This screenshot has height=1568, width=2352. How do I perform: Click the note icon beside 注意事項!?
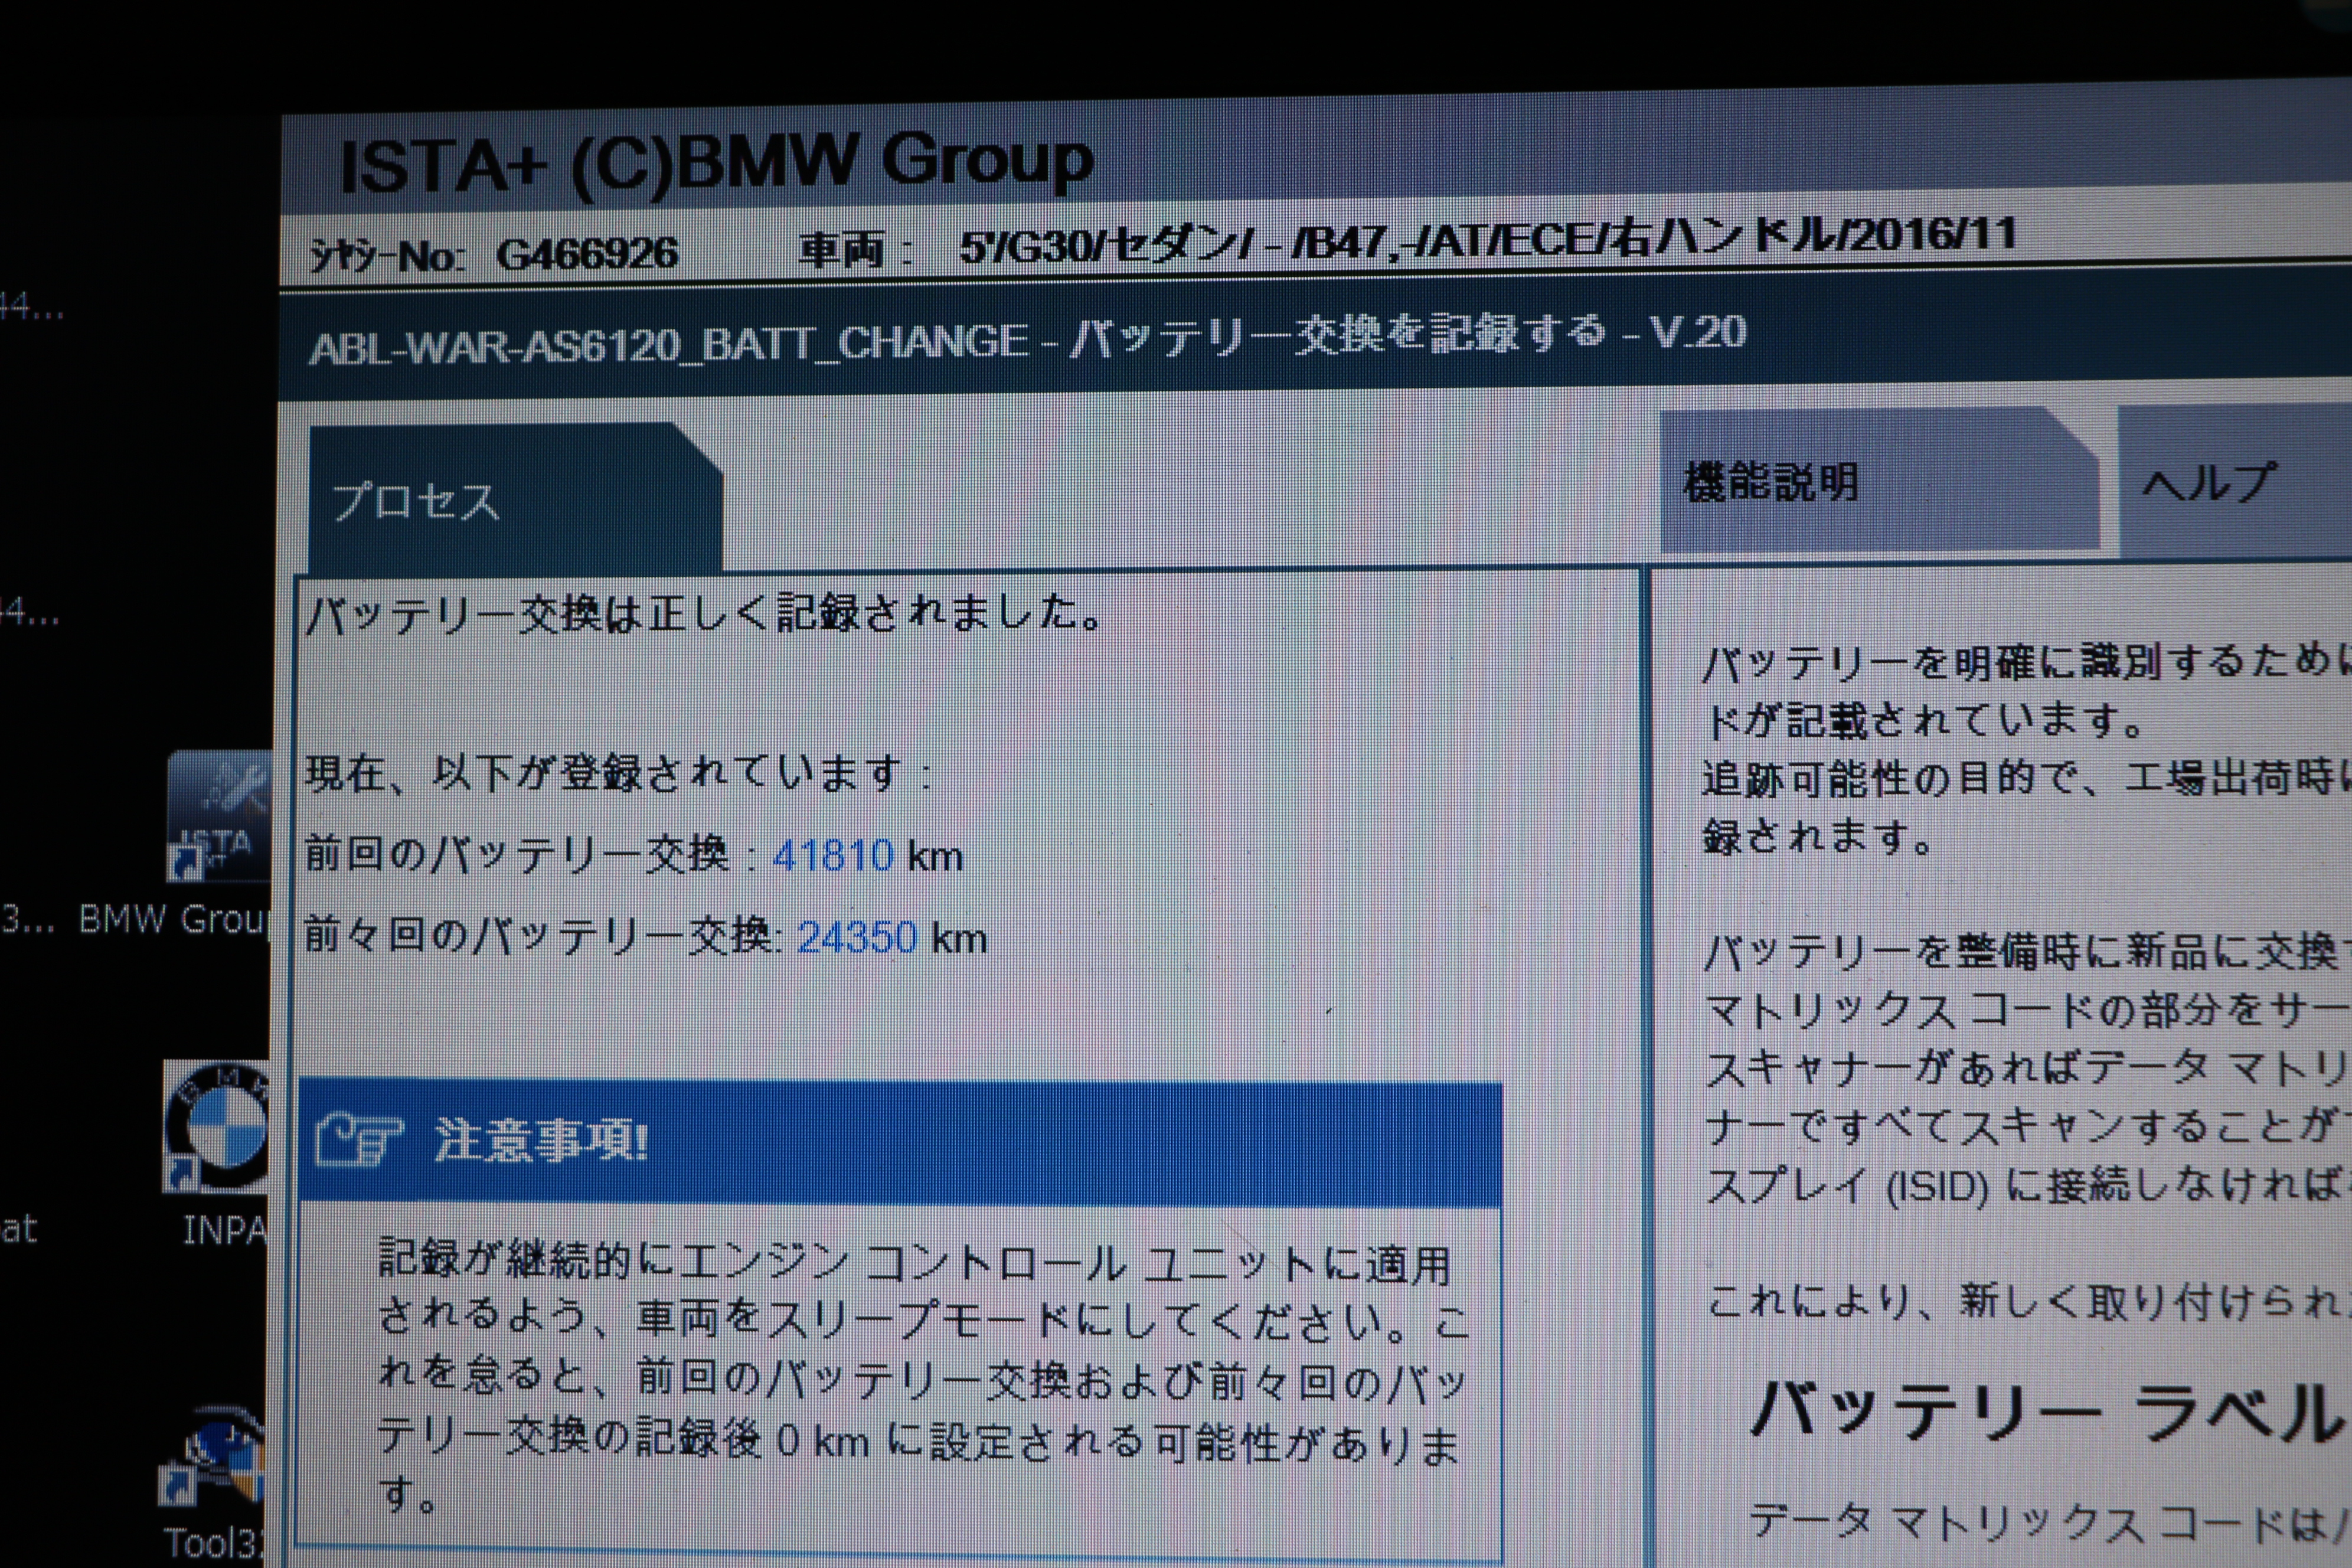click(359, 1141)
